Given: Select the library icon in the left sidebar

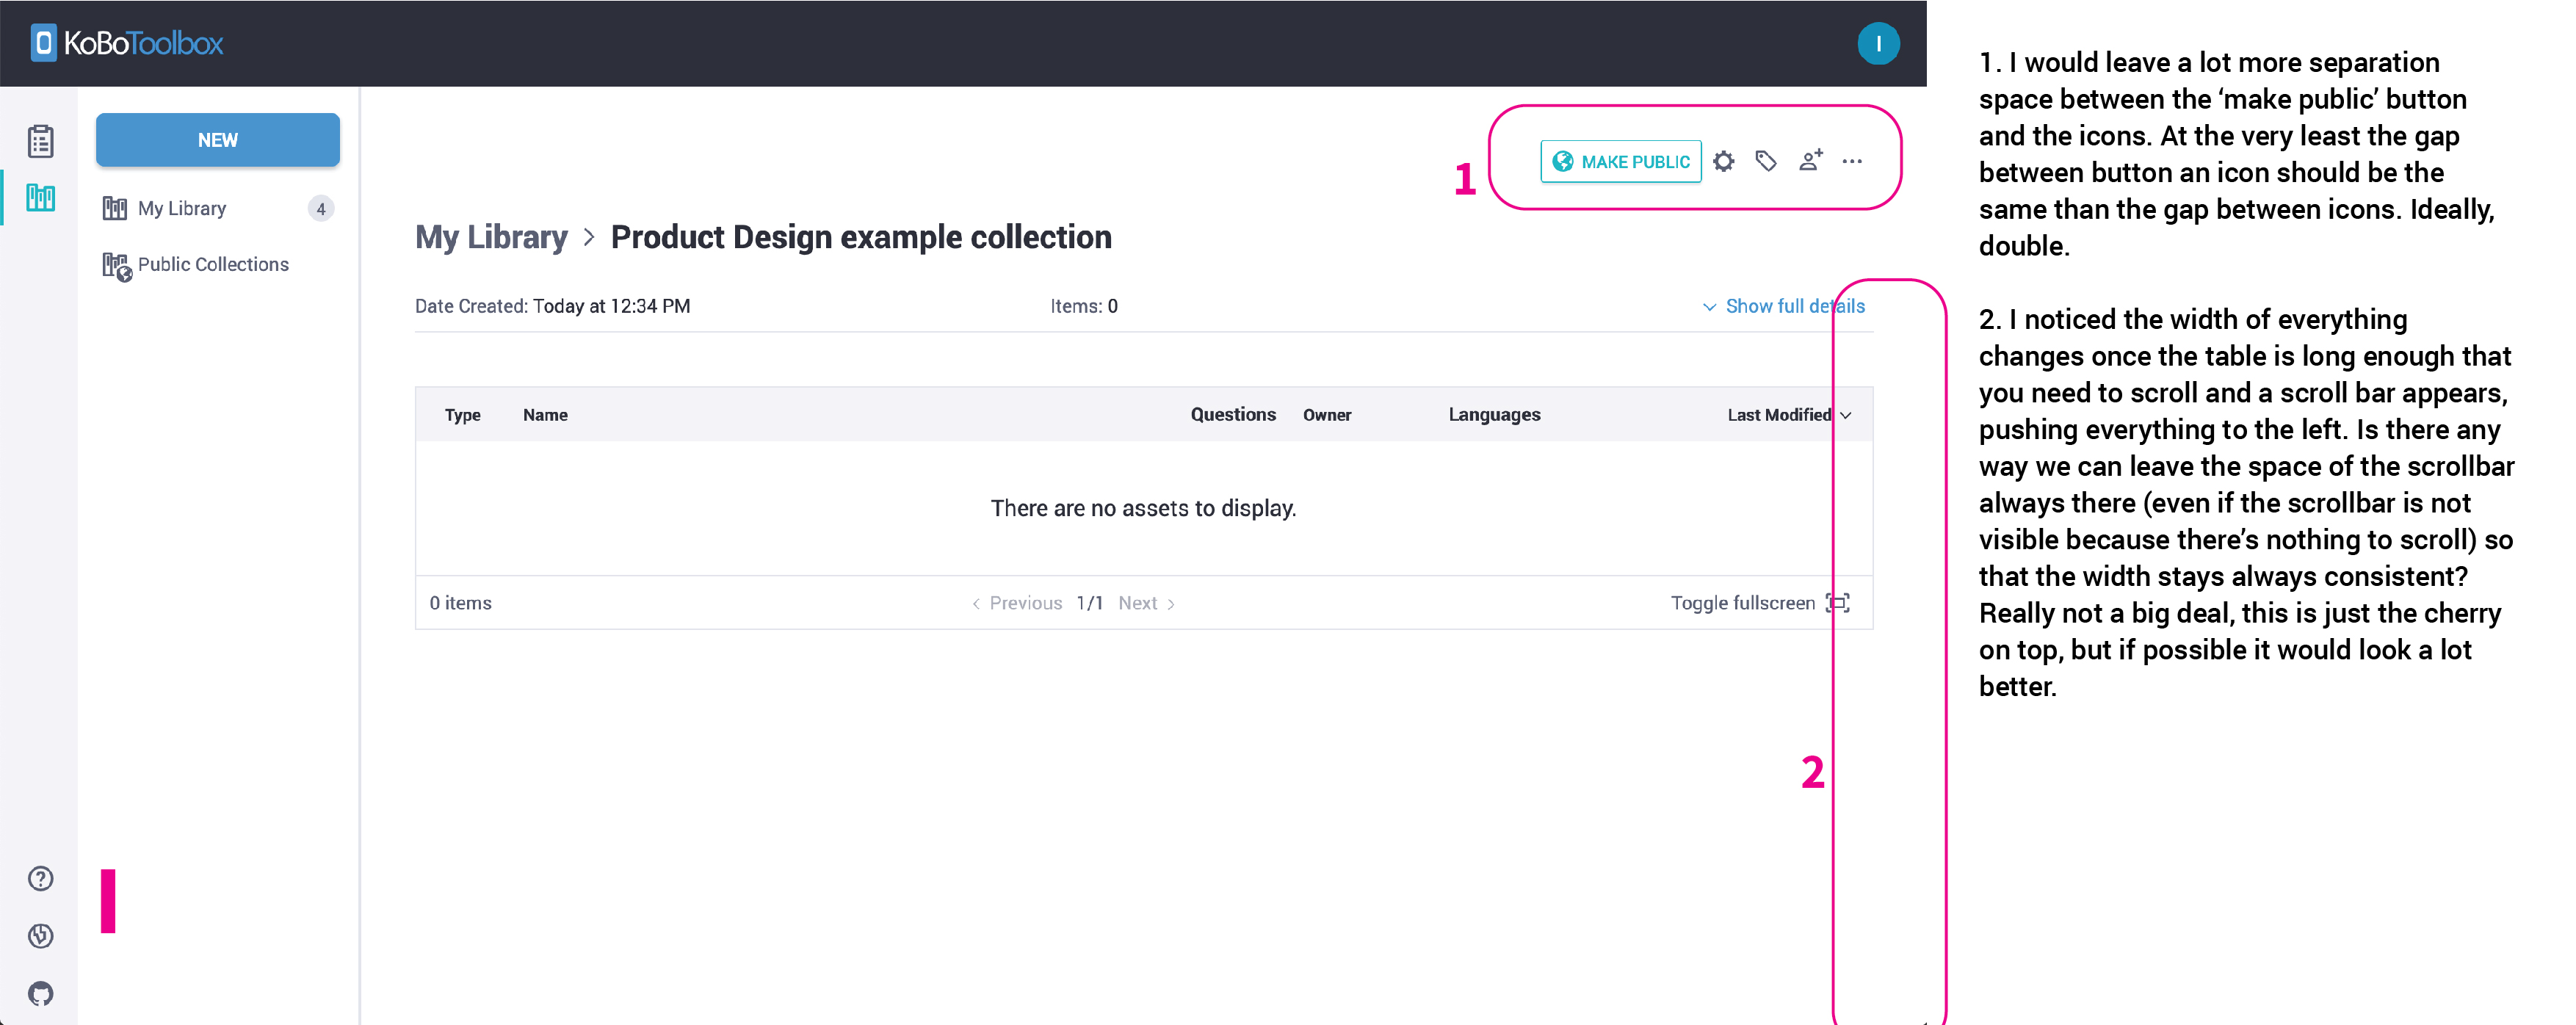Looking at the screenshot, I should (x=40, y=198).
